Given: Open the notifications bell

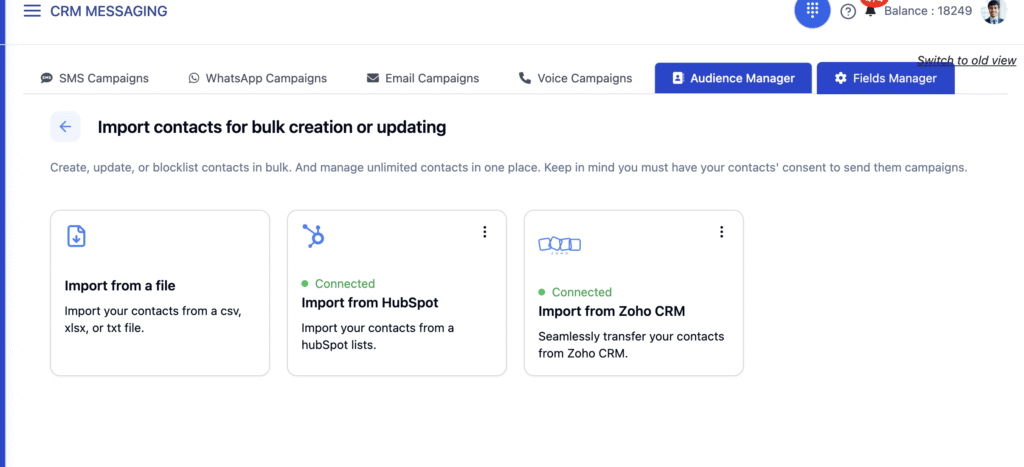Looking at the screenshot, I should coord(870,11).
